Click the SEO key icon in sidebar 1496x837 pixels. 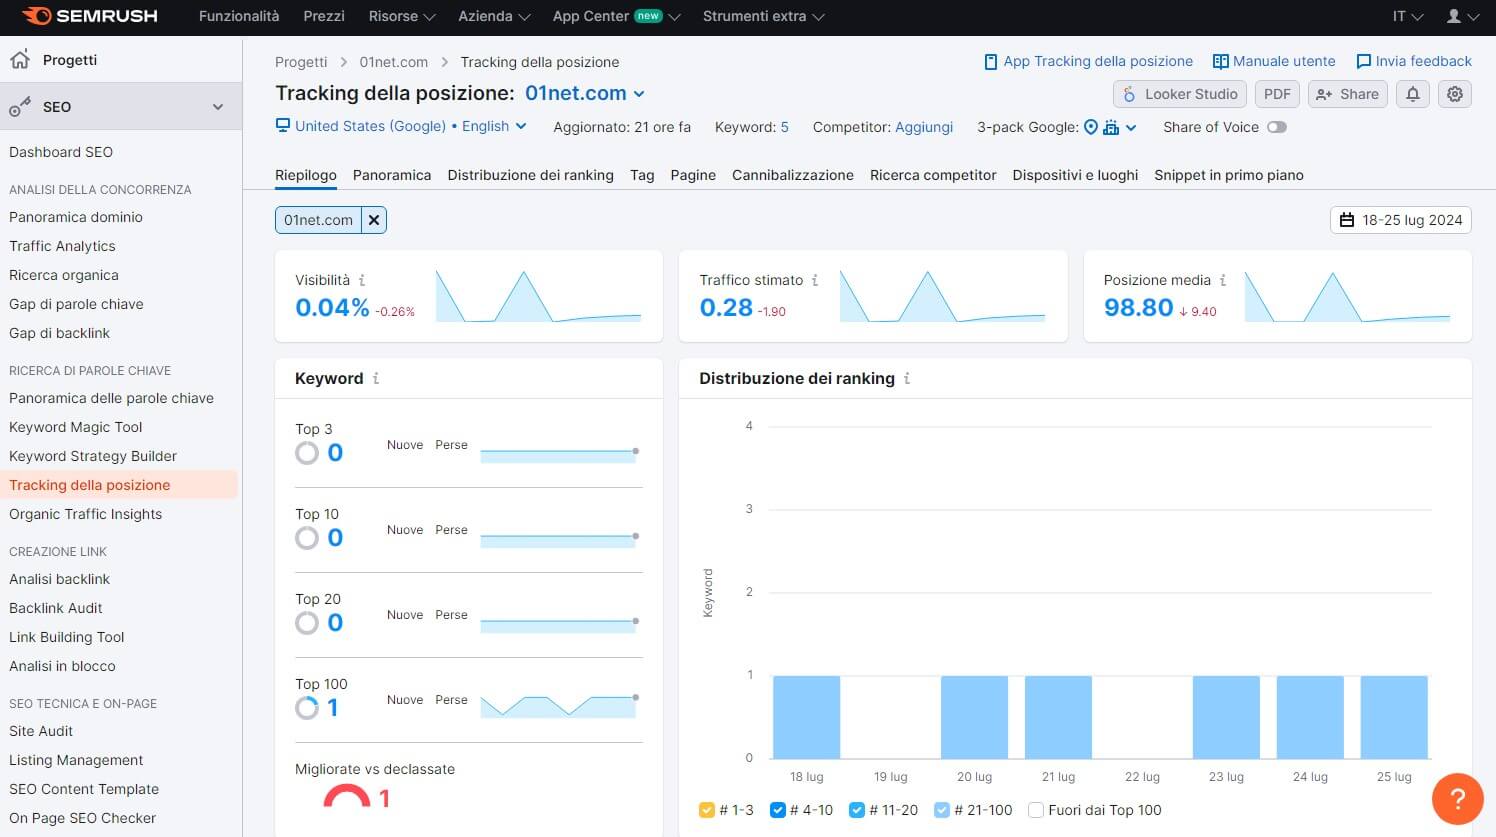pos(20,107)
